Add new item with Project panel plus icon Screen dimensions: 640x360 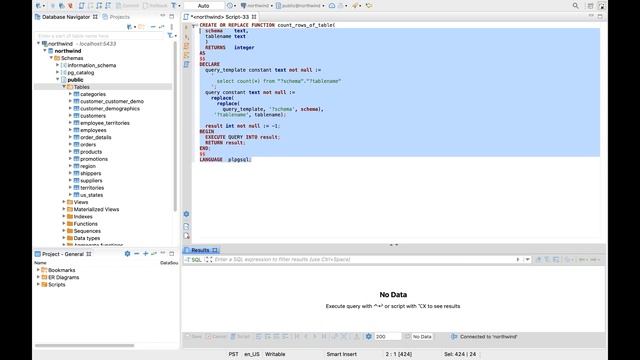pos(145,253)
